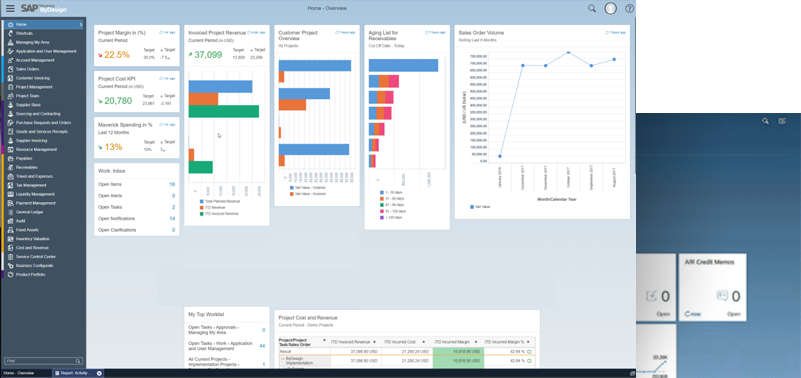Open Open Tasks - Work count 44
Screen dimensions: 801x378
point(262,346)
